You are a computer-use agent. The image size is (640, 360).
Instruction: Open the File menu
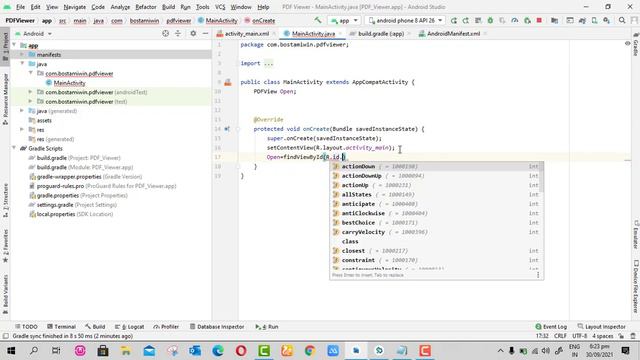click(x=20, y=7)
